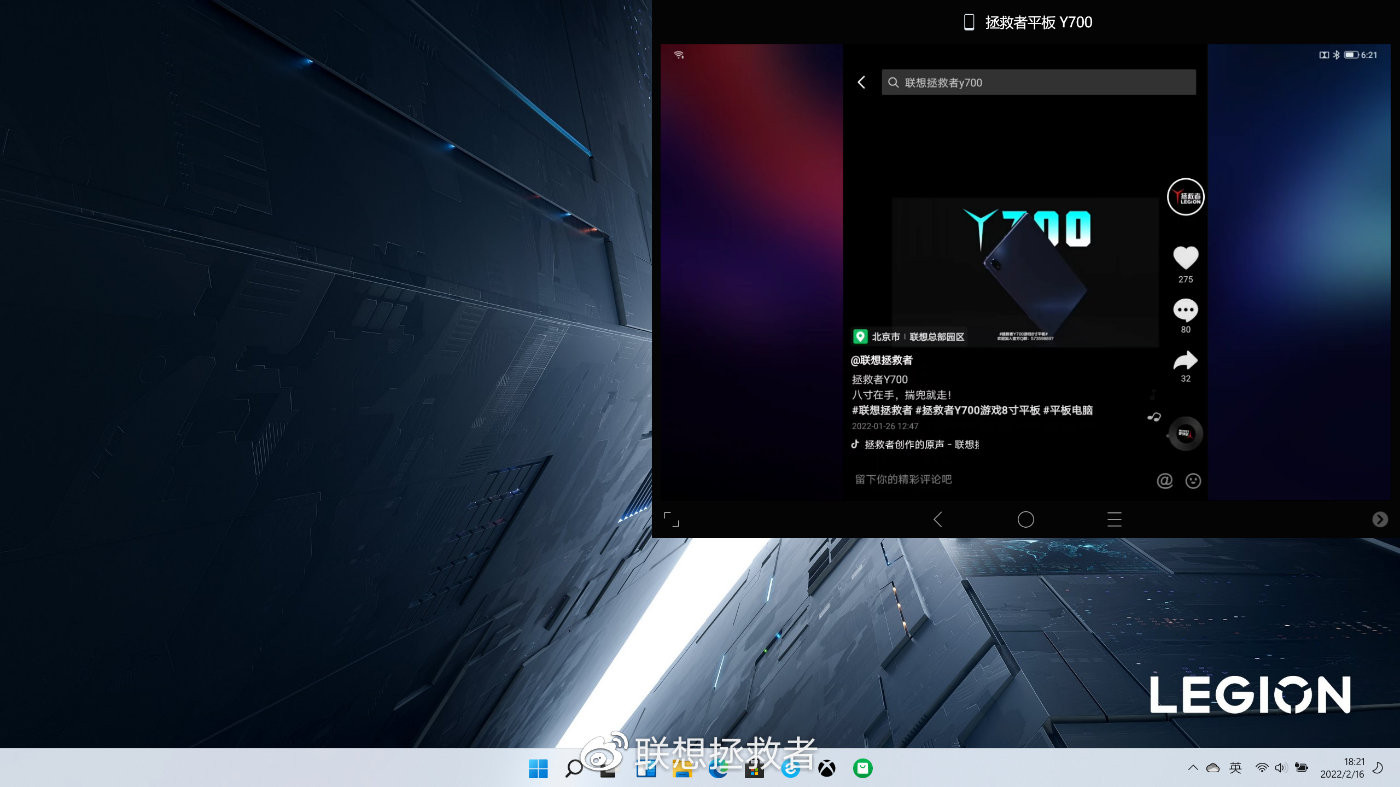
Task: Open the Widgets panel from the taskbar
Action: click(646, 768)
